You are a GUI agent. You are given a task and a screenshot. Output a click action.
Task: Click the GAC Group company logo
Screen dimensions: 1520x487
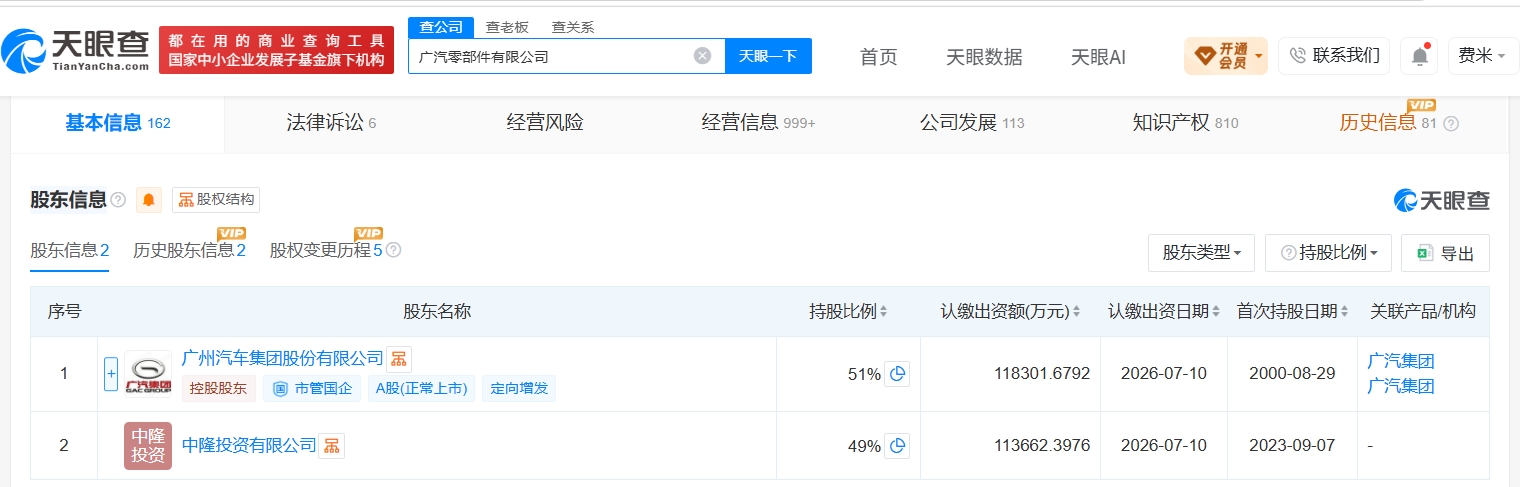[x=148, y=374]
